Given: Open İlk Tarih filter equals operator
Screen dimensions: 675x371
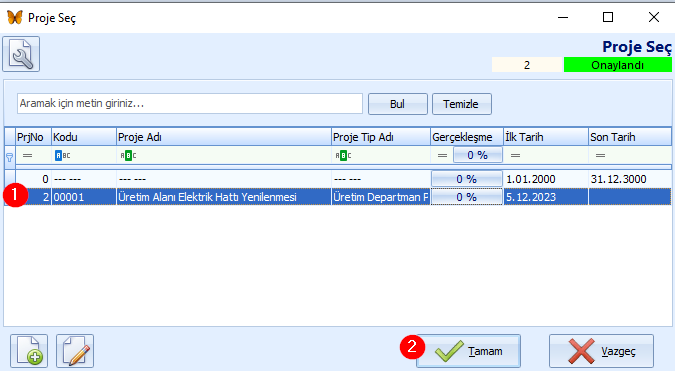Looking at the screenshot, I should (515, 155).
